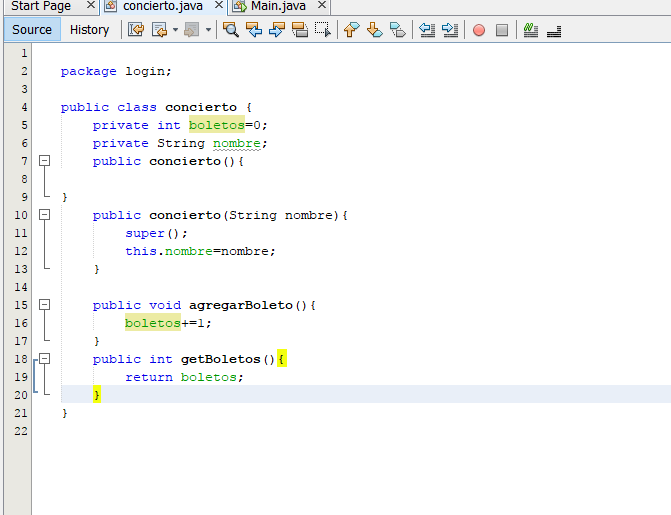Screen dimensions: 671x515
Task: Select the concierto.java tab
Action: pyautogui.click(x=163, y=6)
